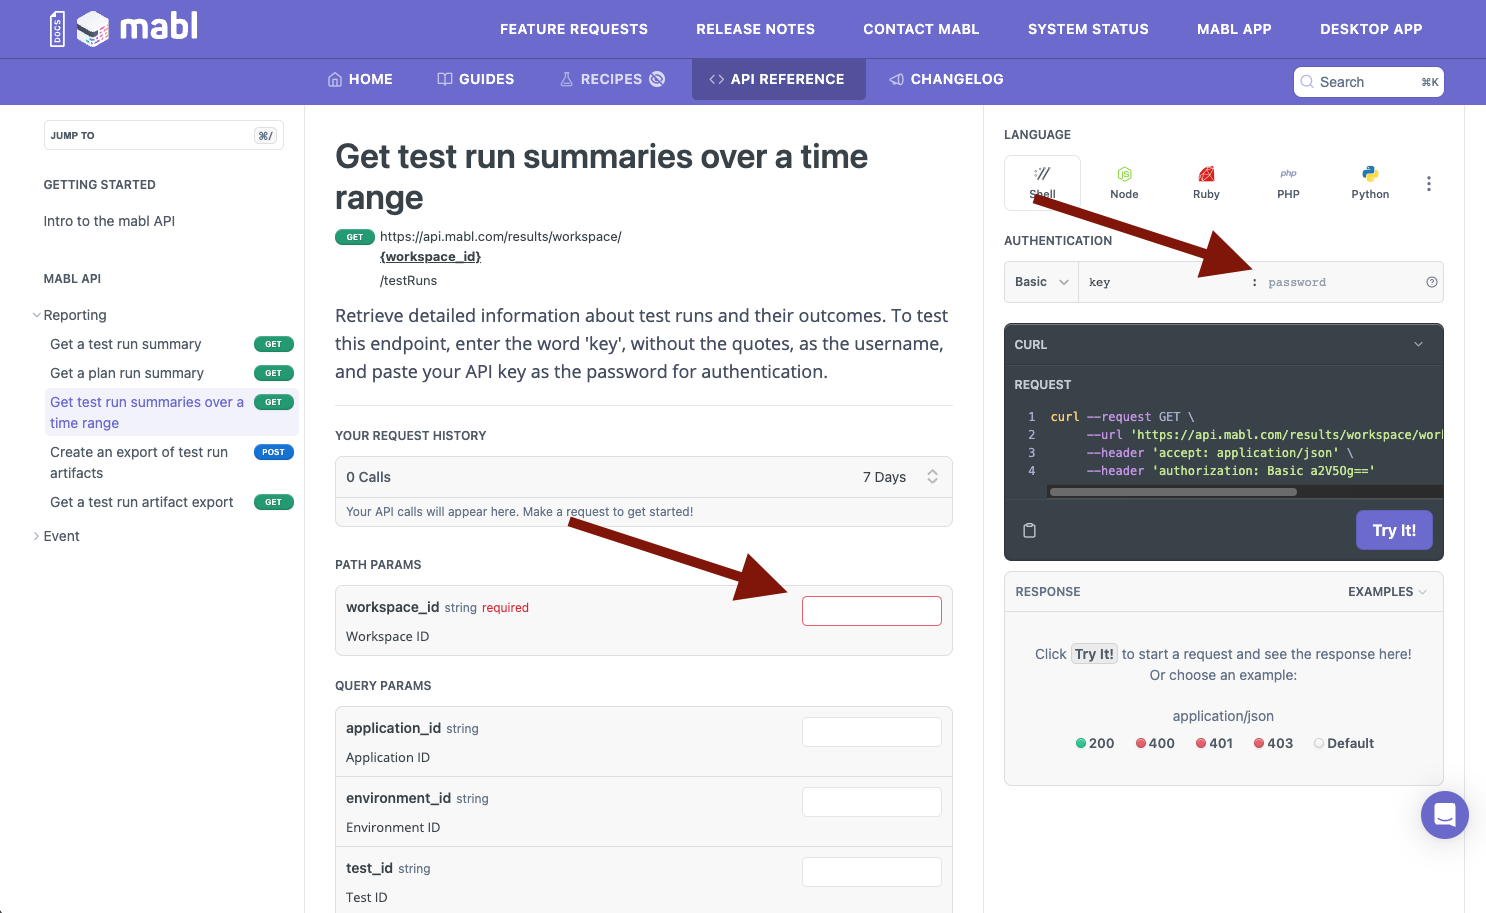Screen dimensions: 1486x913
Task: Open the mabl docs logo home
Action: (123, 28)
